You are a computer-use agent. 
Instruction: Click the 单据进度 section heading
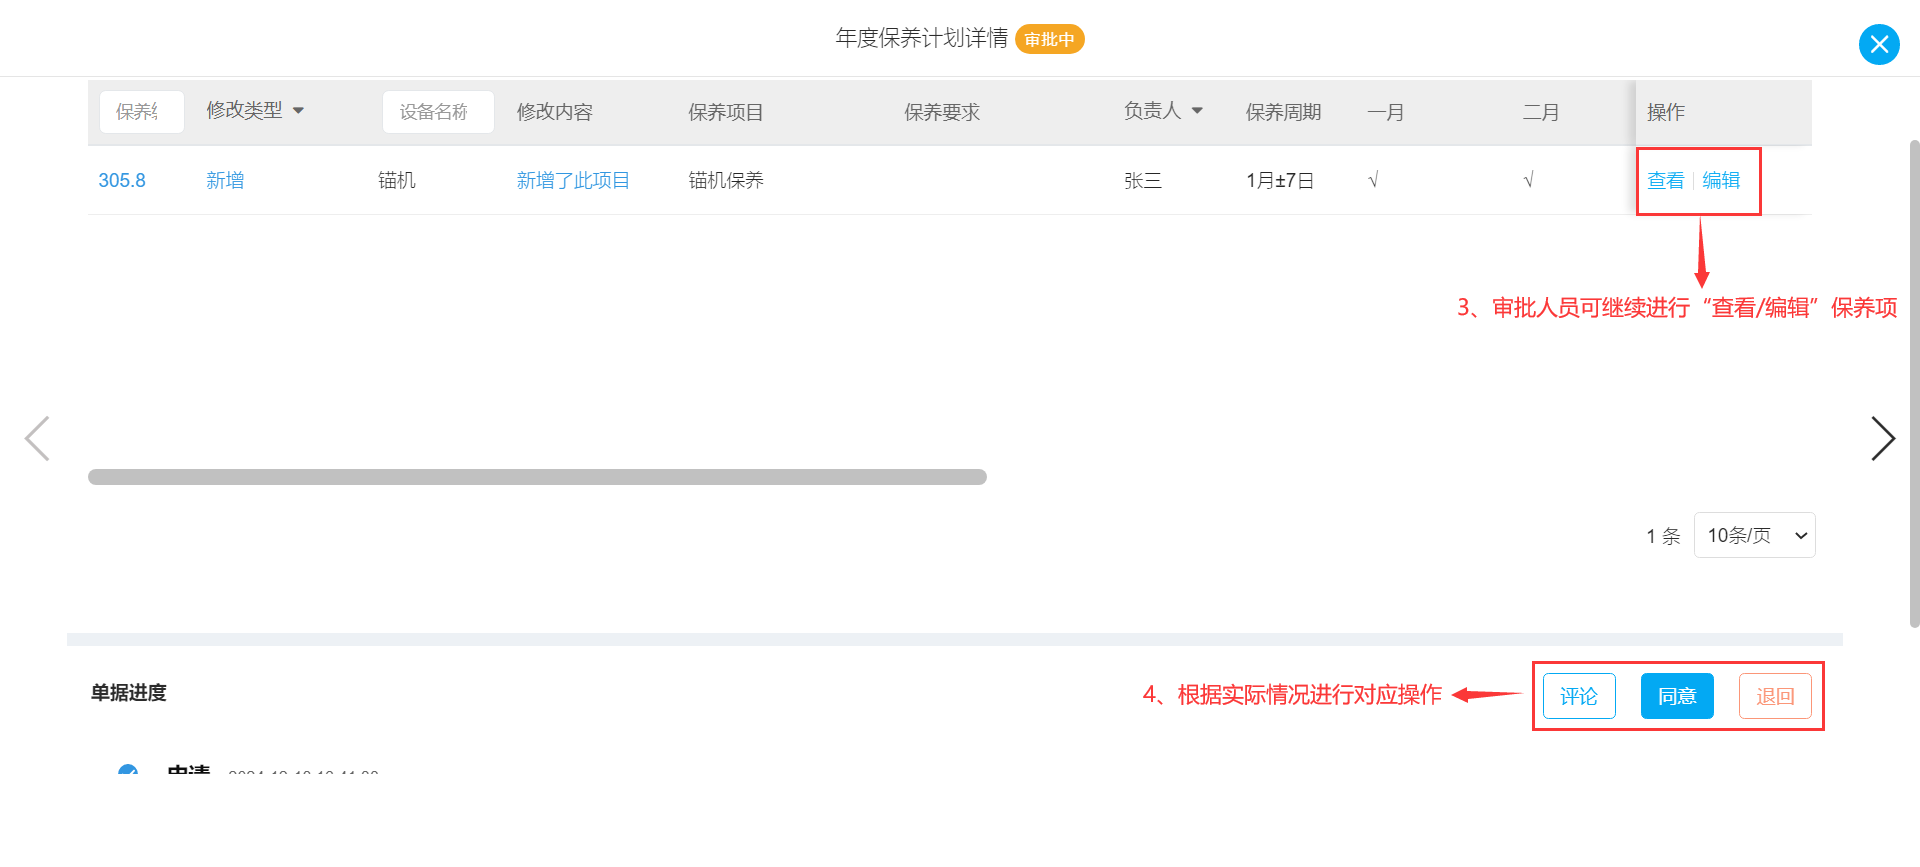[128, 692]
